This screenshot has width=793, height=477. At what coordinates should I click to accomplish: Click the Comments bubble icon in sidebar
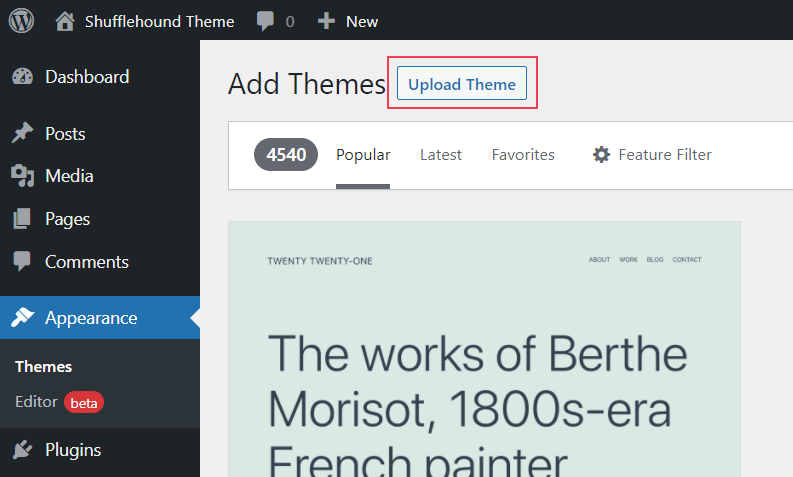[22, 261]
